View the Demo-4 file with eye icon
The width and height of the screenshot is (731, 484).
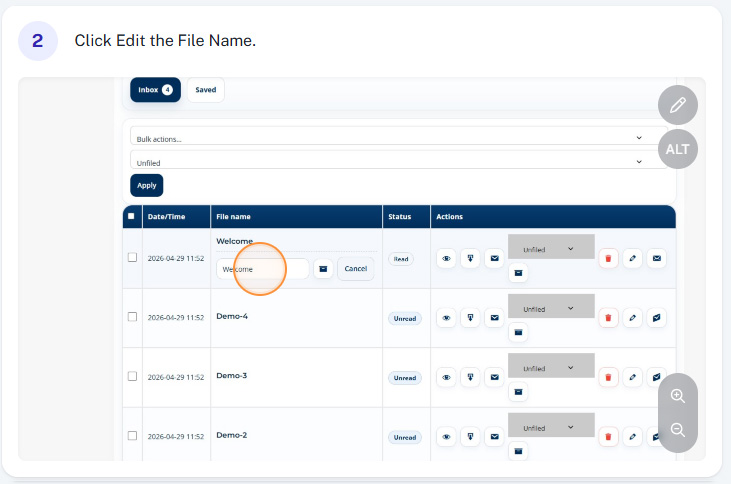click(x=446, y=318)
